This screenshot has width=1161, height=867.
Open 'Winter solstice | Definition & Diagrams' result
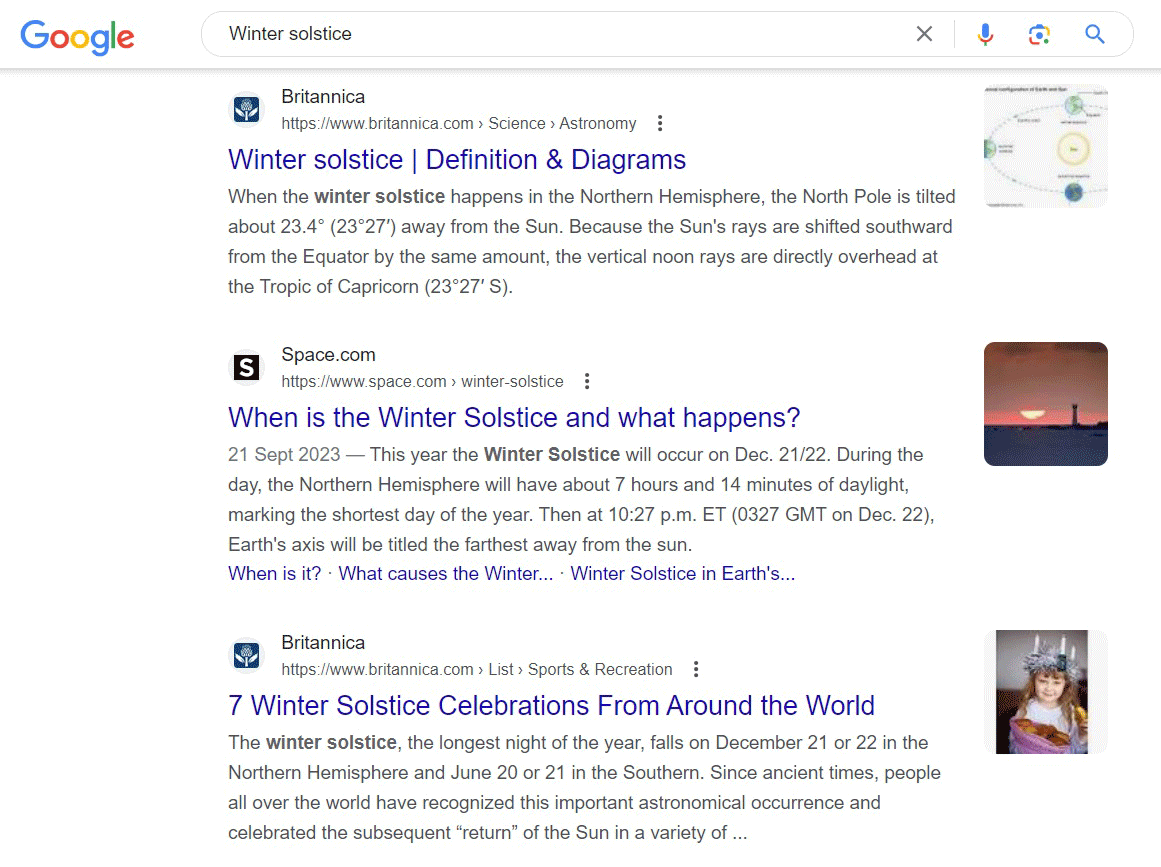(456, 160)
